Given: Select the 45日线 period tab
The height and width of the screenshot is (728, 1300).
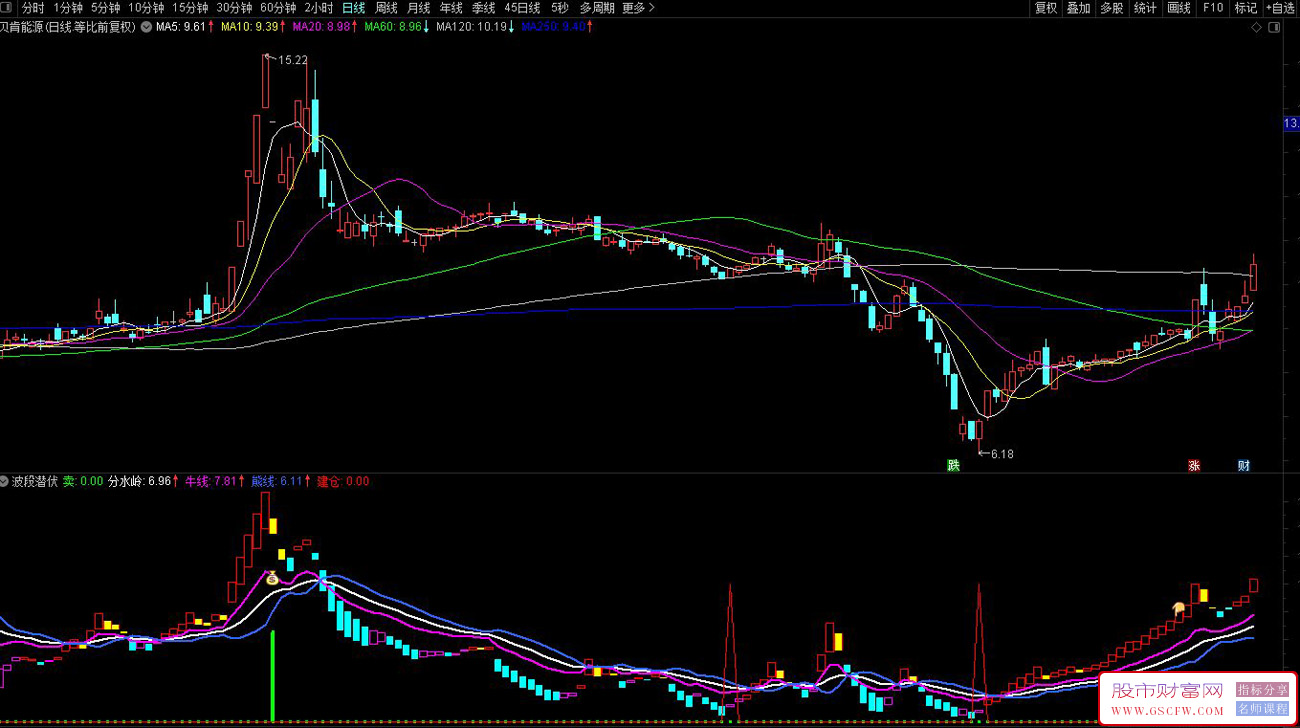Looking at the screenshot, I should tap(522, 8).
